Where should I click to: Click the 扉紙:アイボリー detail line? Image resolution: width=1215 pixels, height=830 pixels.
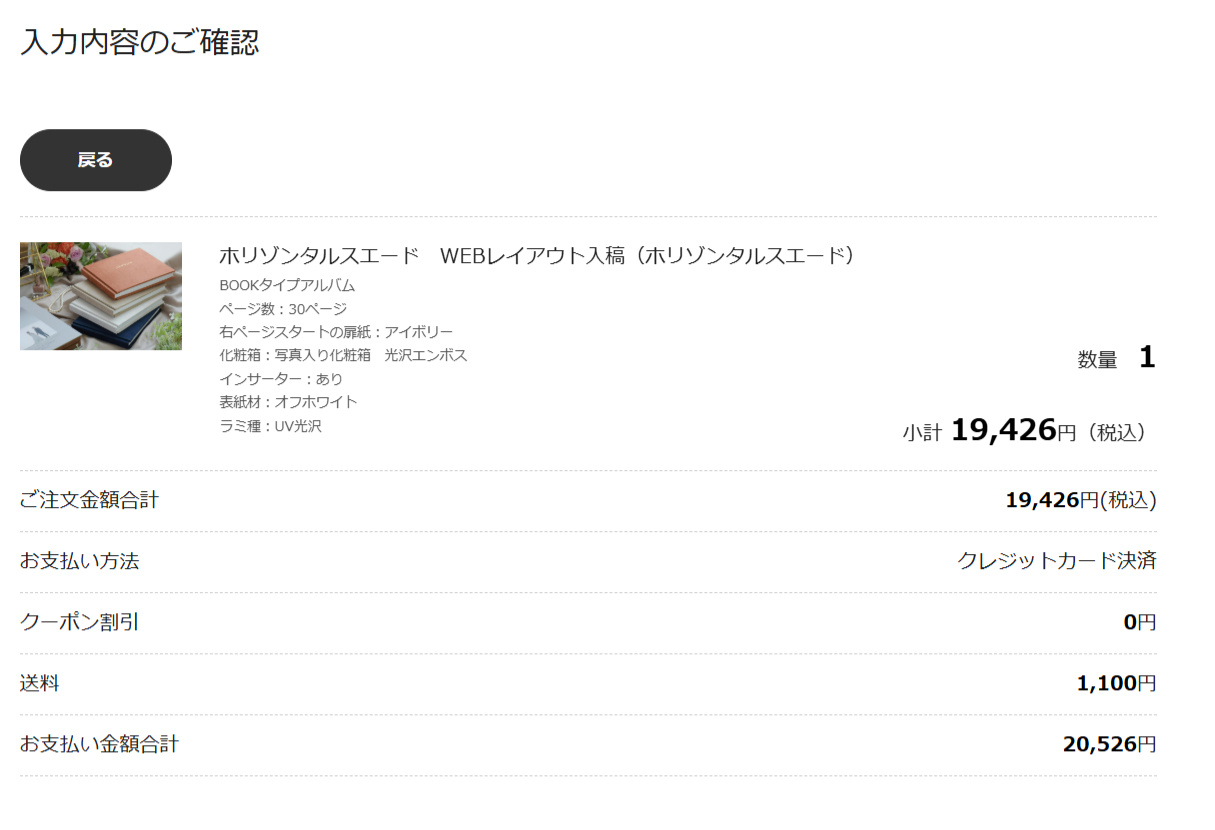coord(336,332)
